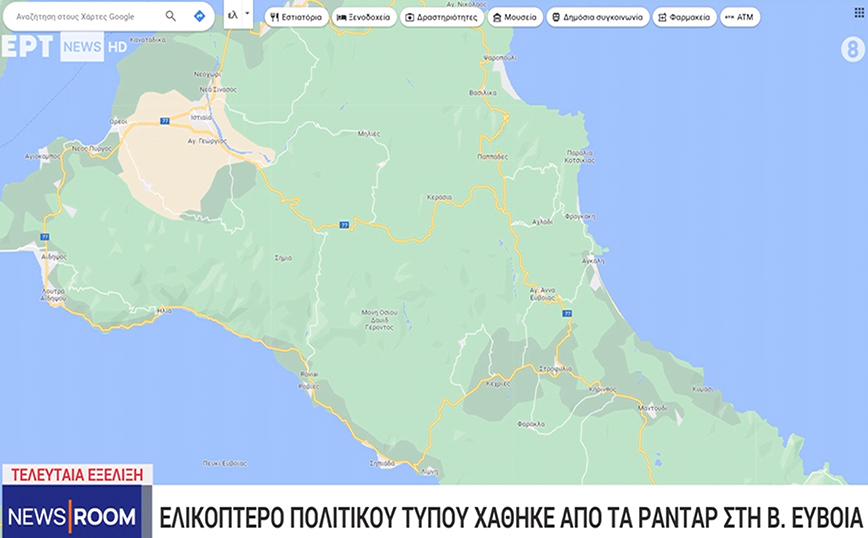
Task: Click the bed icon on Ξενοδοχεία
Action: [342, 17]
